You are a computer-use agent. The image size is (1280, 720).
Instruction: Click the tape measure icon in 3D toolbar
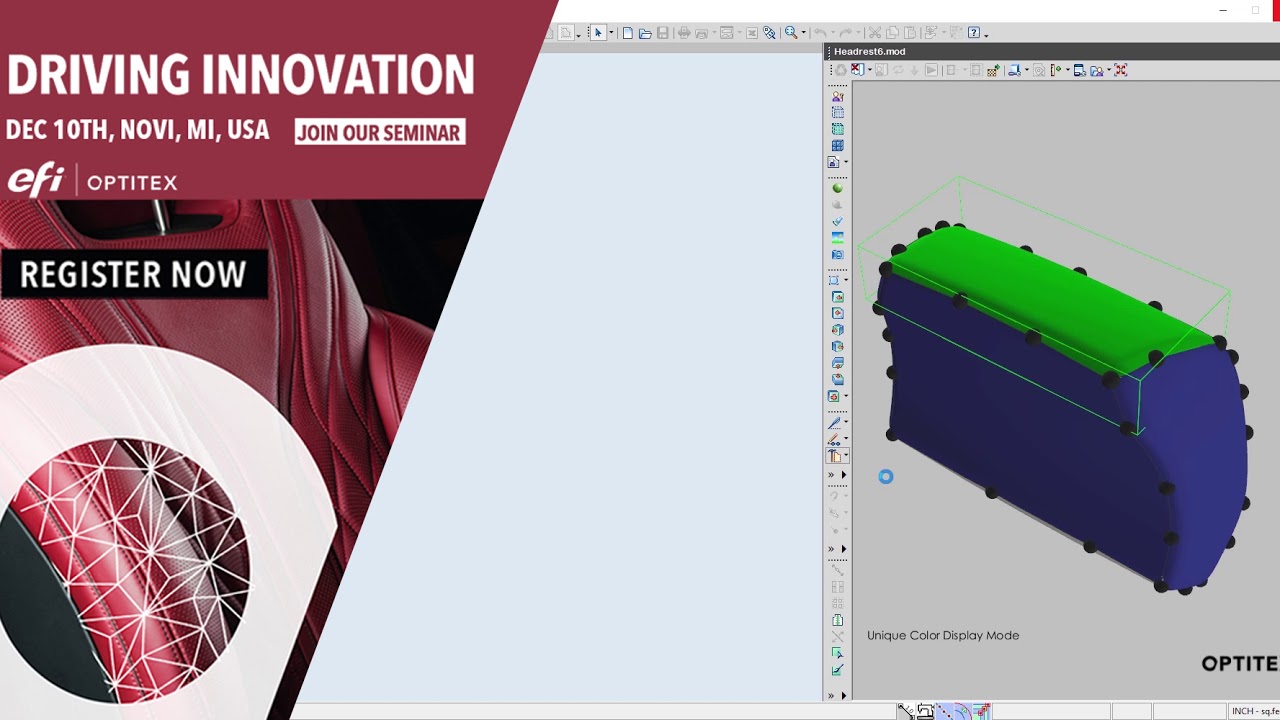pyautogui.click(x=1055, y=70)
